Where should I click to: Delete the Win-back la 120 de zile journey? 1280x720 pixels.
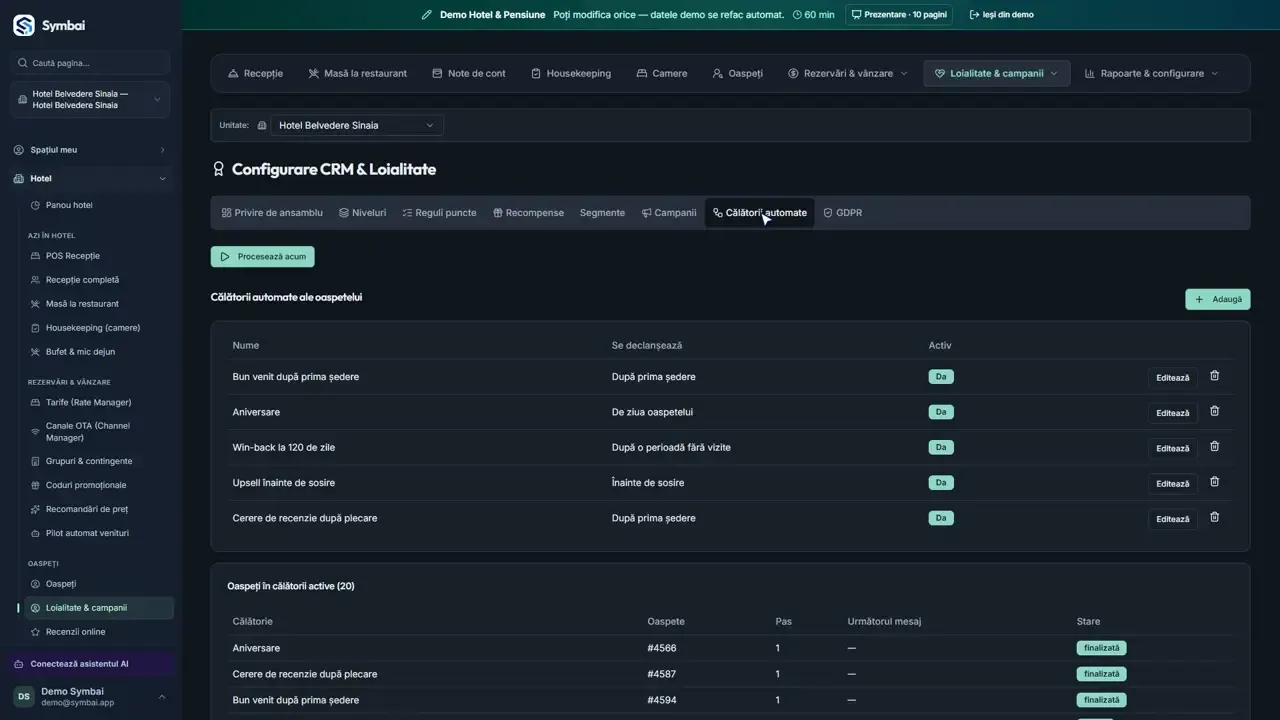1215,446
